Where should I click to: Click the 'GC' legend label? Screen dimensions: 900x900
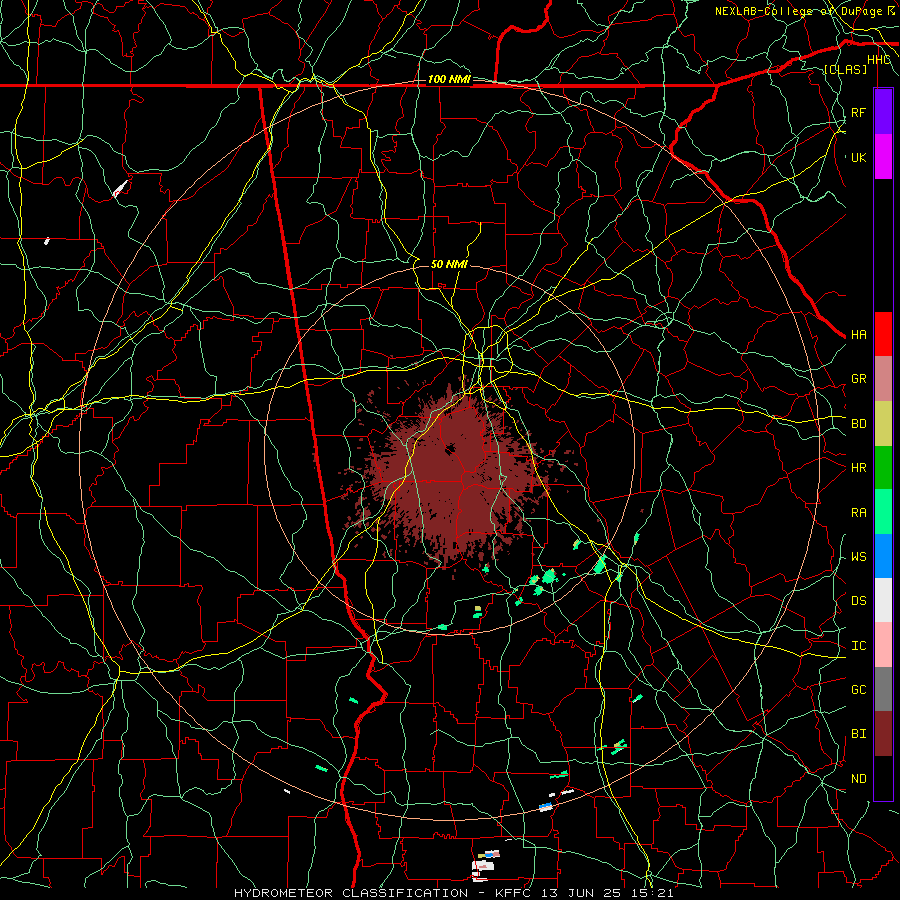click(x=858, y=689)
